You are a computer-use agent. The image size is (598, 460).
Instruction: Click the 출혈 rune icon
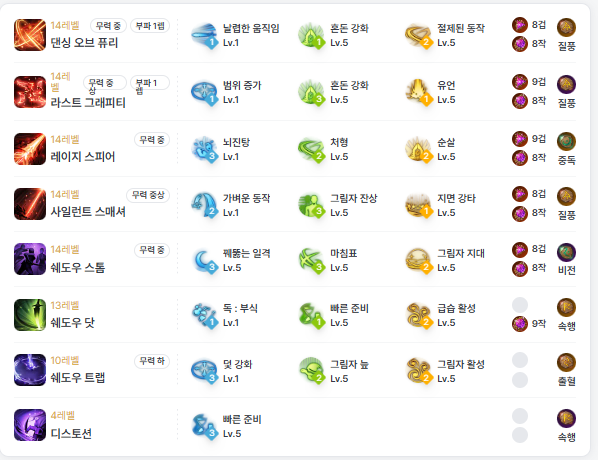pyautogui.click(x=566, y=363)
